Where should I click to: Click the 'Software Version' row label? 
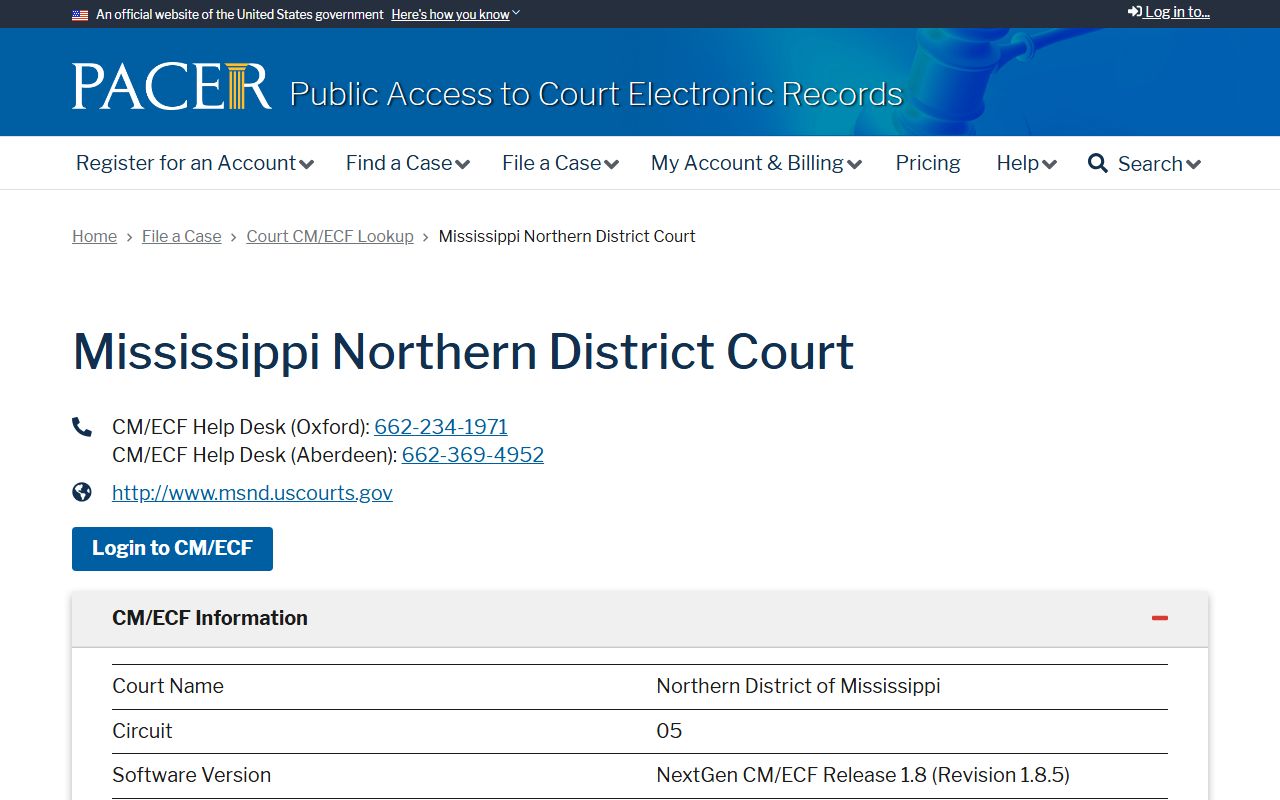[191, 775]
